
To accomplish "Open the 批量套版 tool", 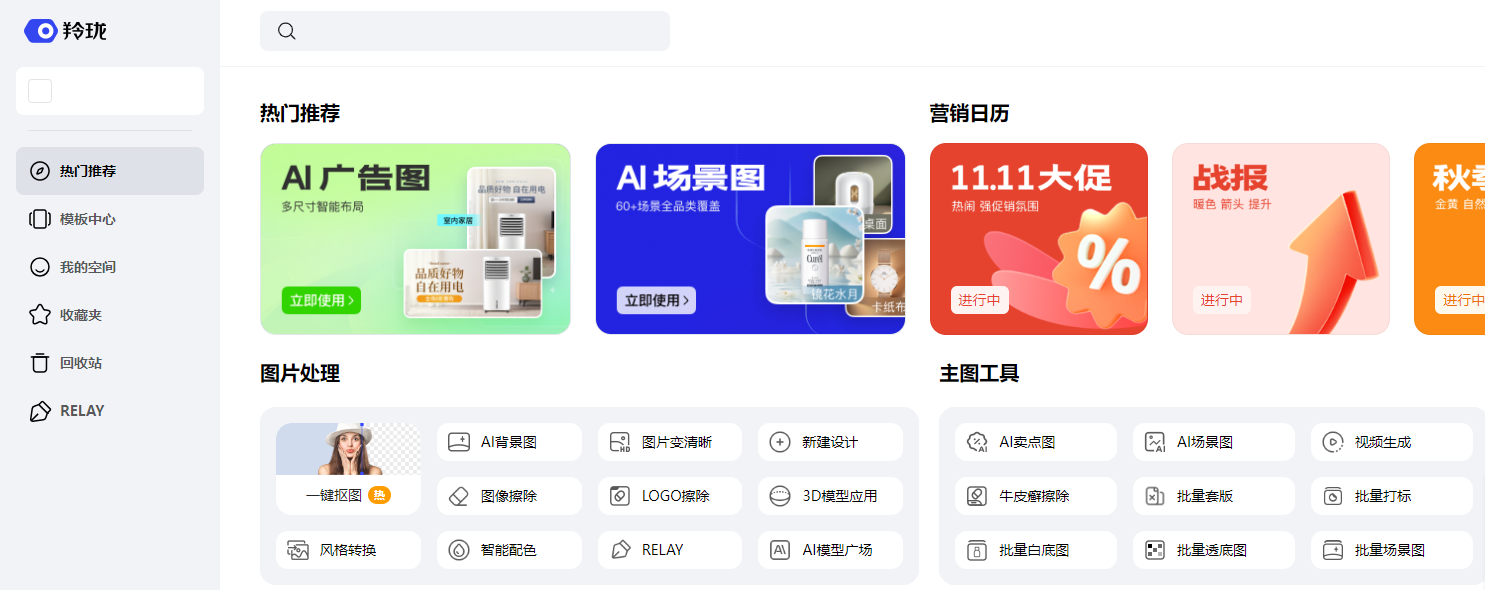I will coord(1214,496).
